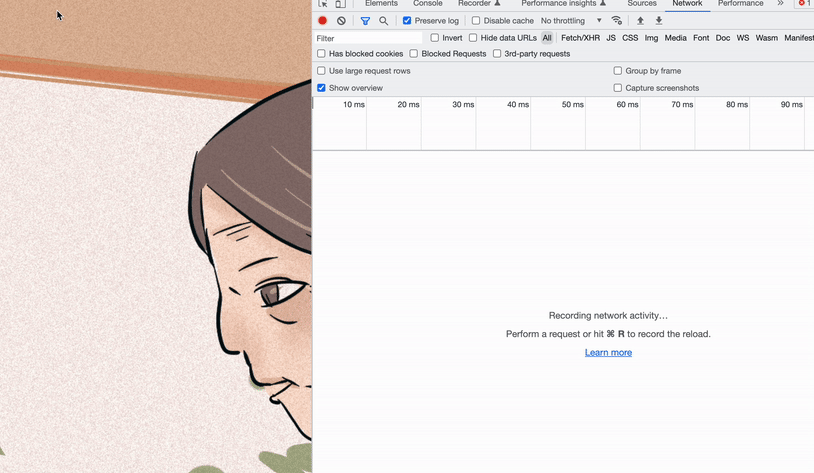This screenshot has width=814, height=473.
Task: Open network conditions wifi icon
Action: tap(617, 21)
